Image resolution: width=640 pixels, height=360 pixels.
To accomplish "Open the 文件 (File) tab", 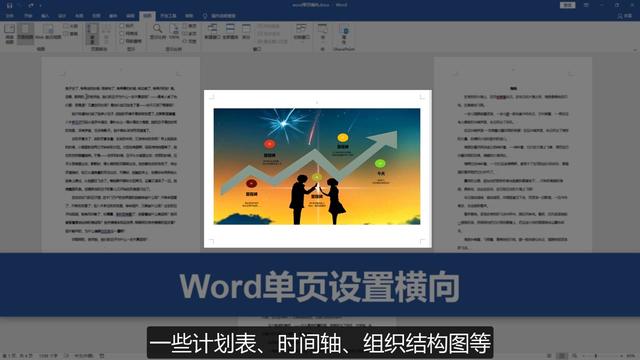I will tap(10, 16).
